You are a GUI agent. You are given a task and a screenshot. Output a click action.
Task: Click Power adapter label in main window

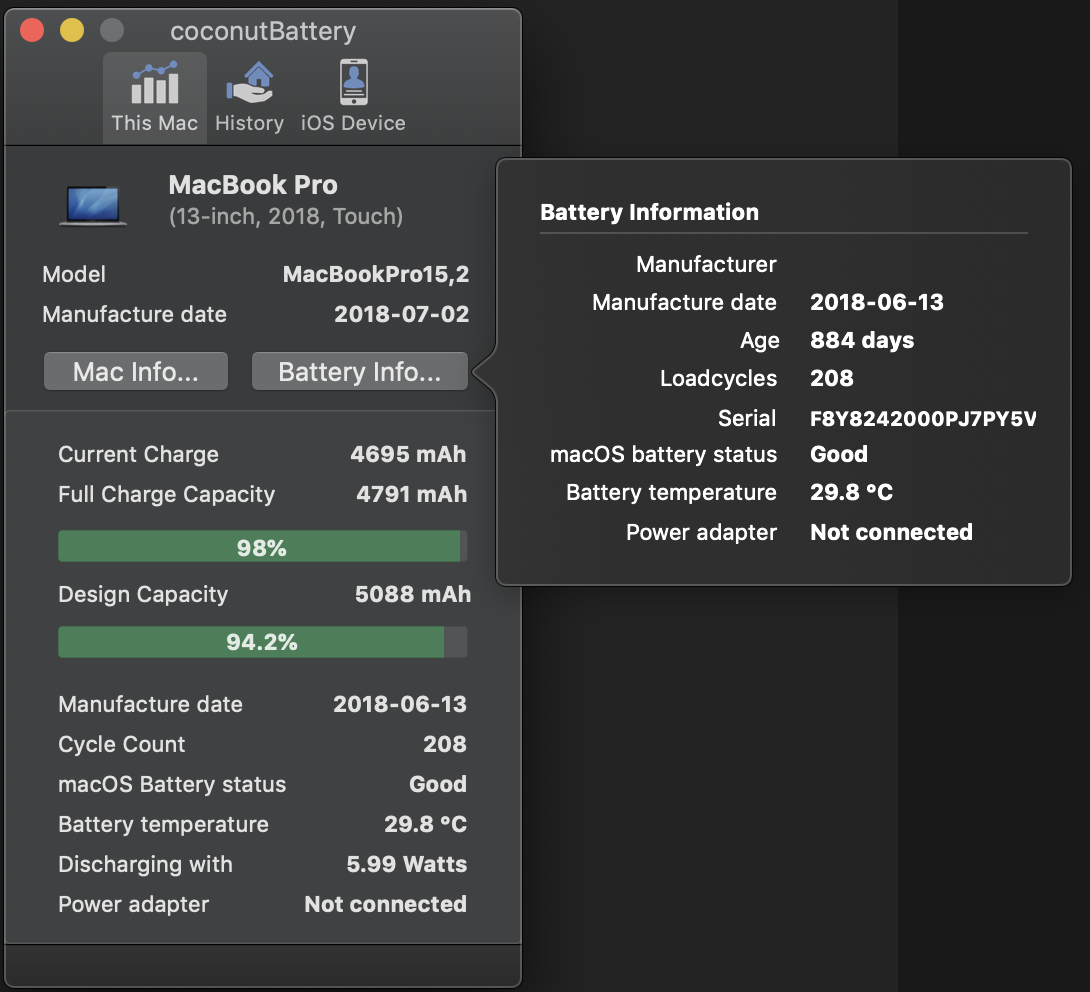(x=133, y=904)
